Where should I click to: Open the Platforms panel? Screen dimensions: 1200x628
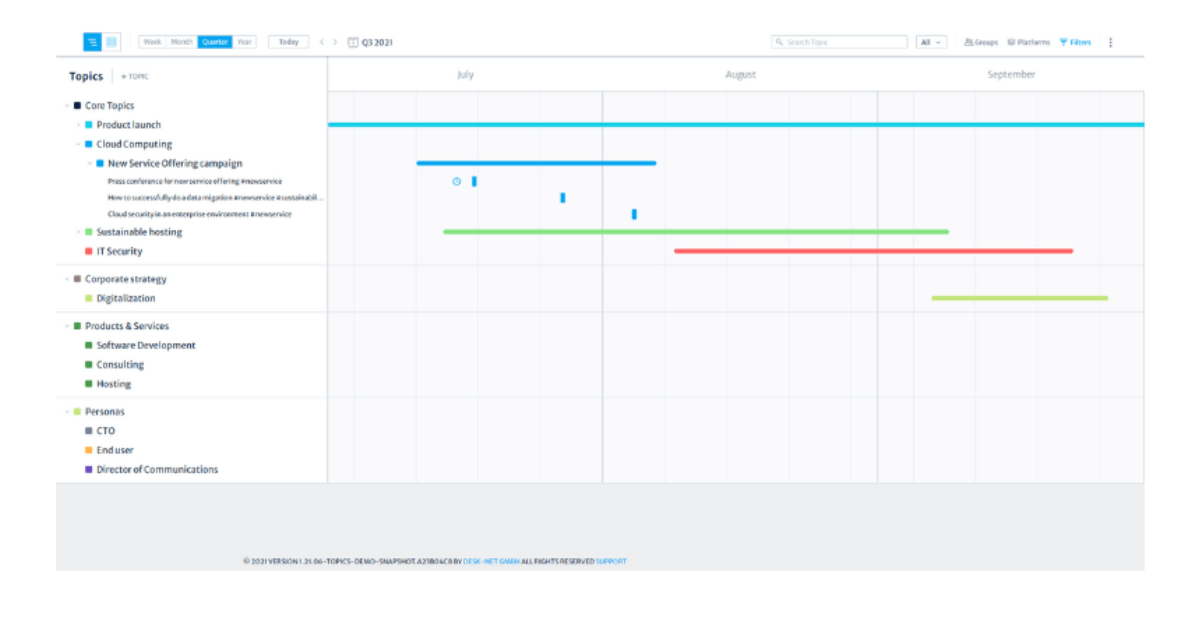point(1028,42)
